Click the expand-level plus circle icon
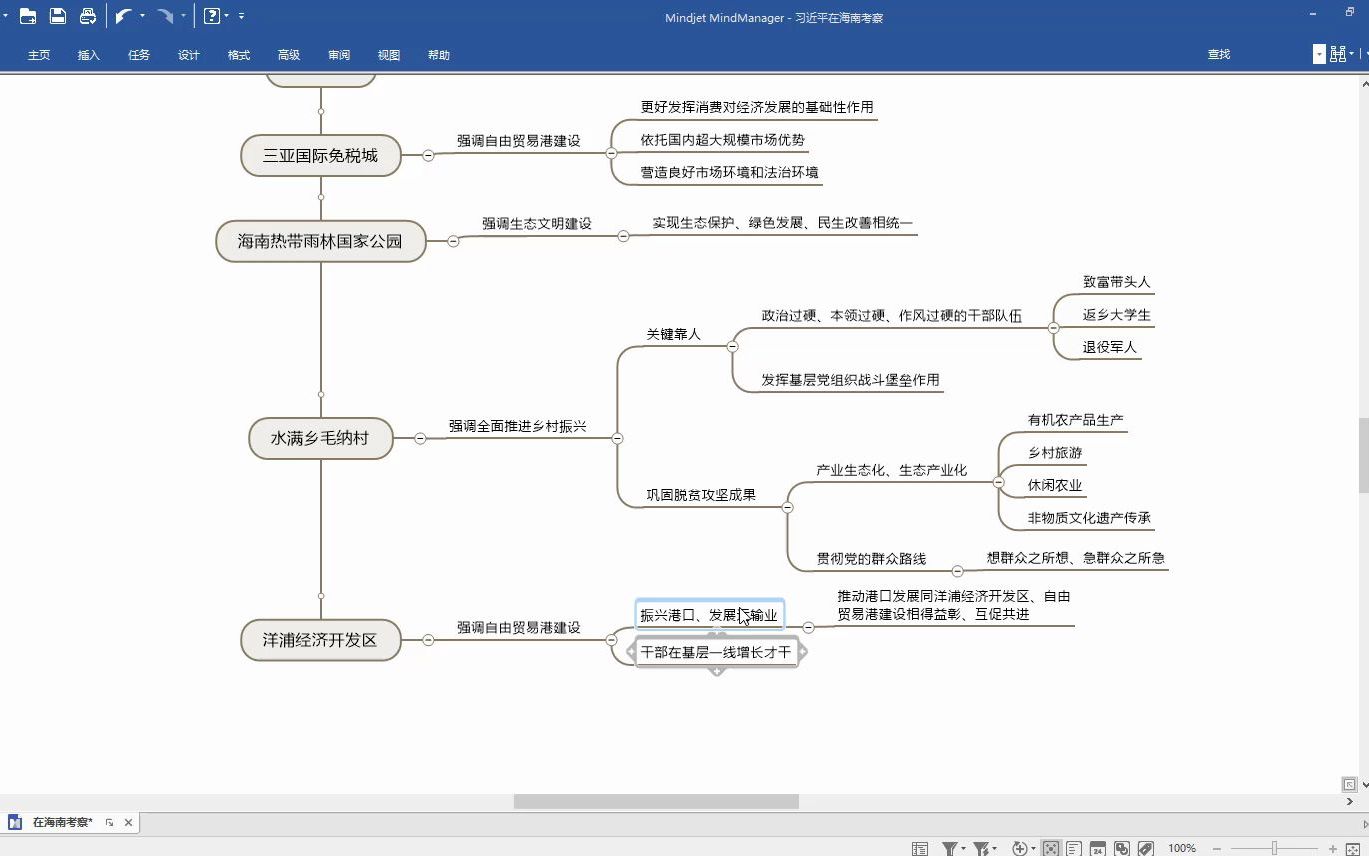 click(1020, 849)
